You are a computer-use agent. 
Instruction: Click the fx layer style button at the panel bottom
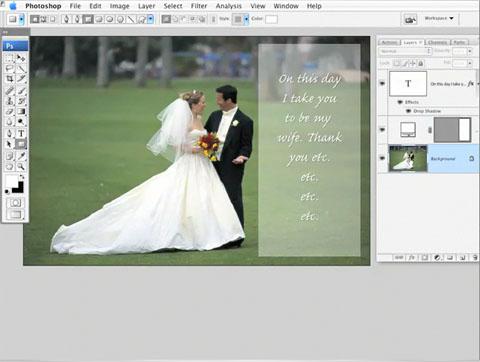click(412, 257)
